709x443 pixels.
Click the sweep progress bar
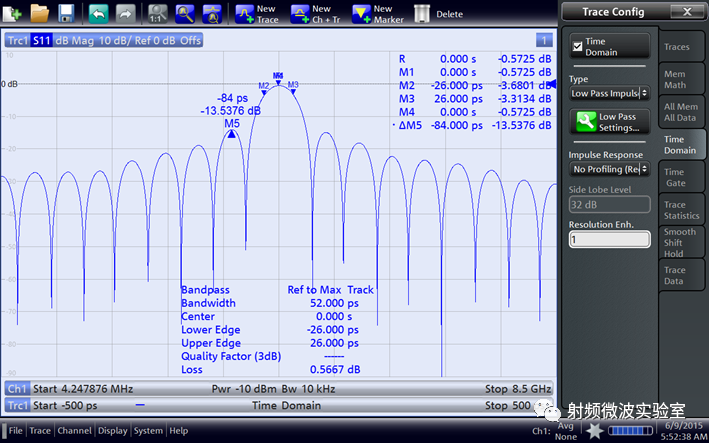632,429
